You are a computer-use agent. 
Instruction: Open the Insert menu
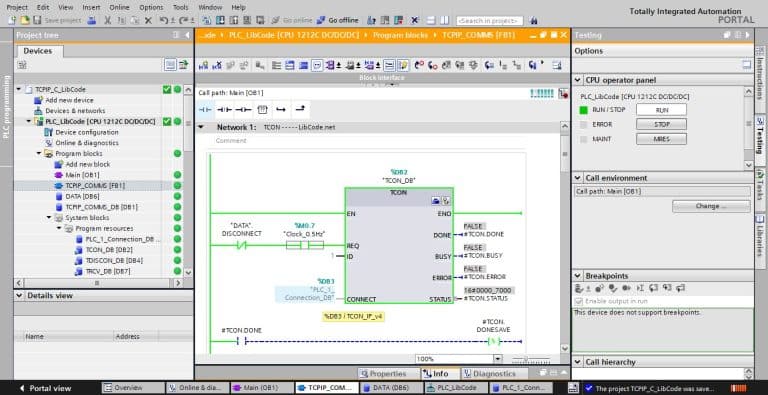(91, 7)
